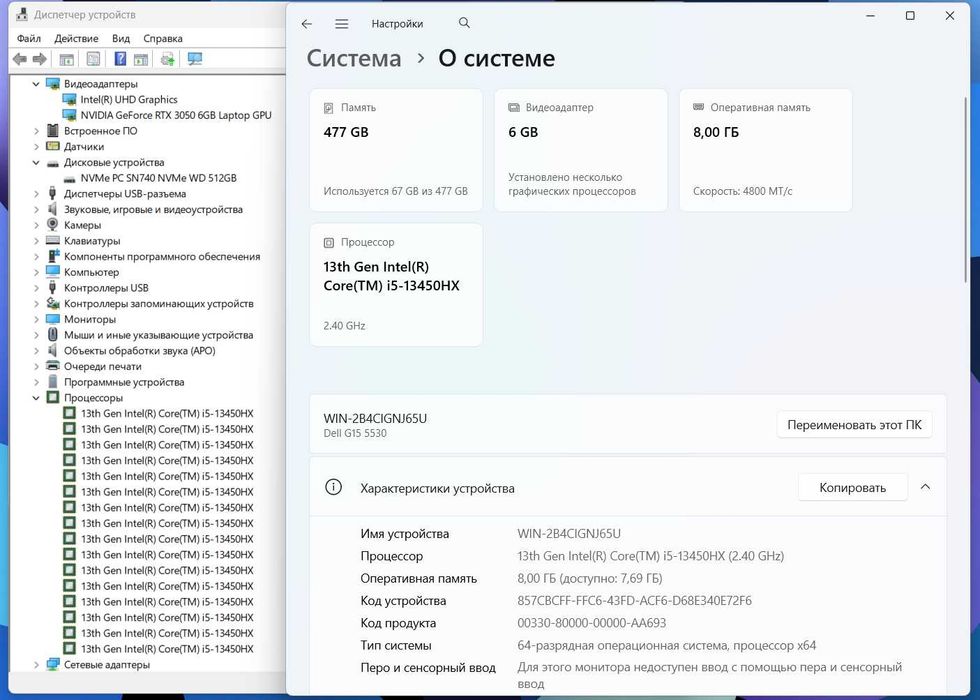This screenshot has height=700, width=980.
Task: Click the update driver toolbar icon
Action: (x=168, y=59)
